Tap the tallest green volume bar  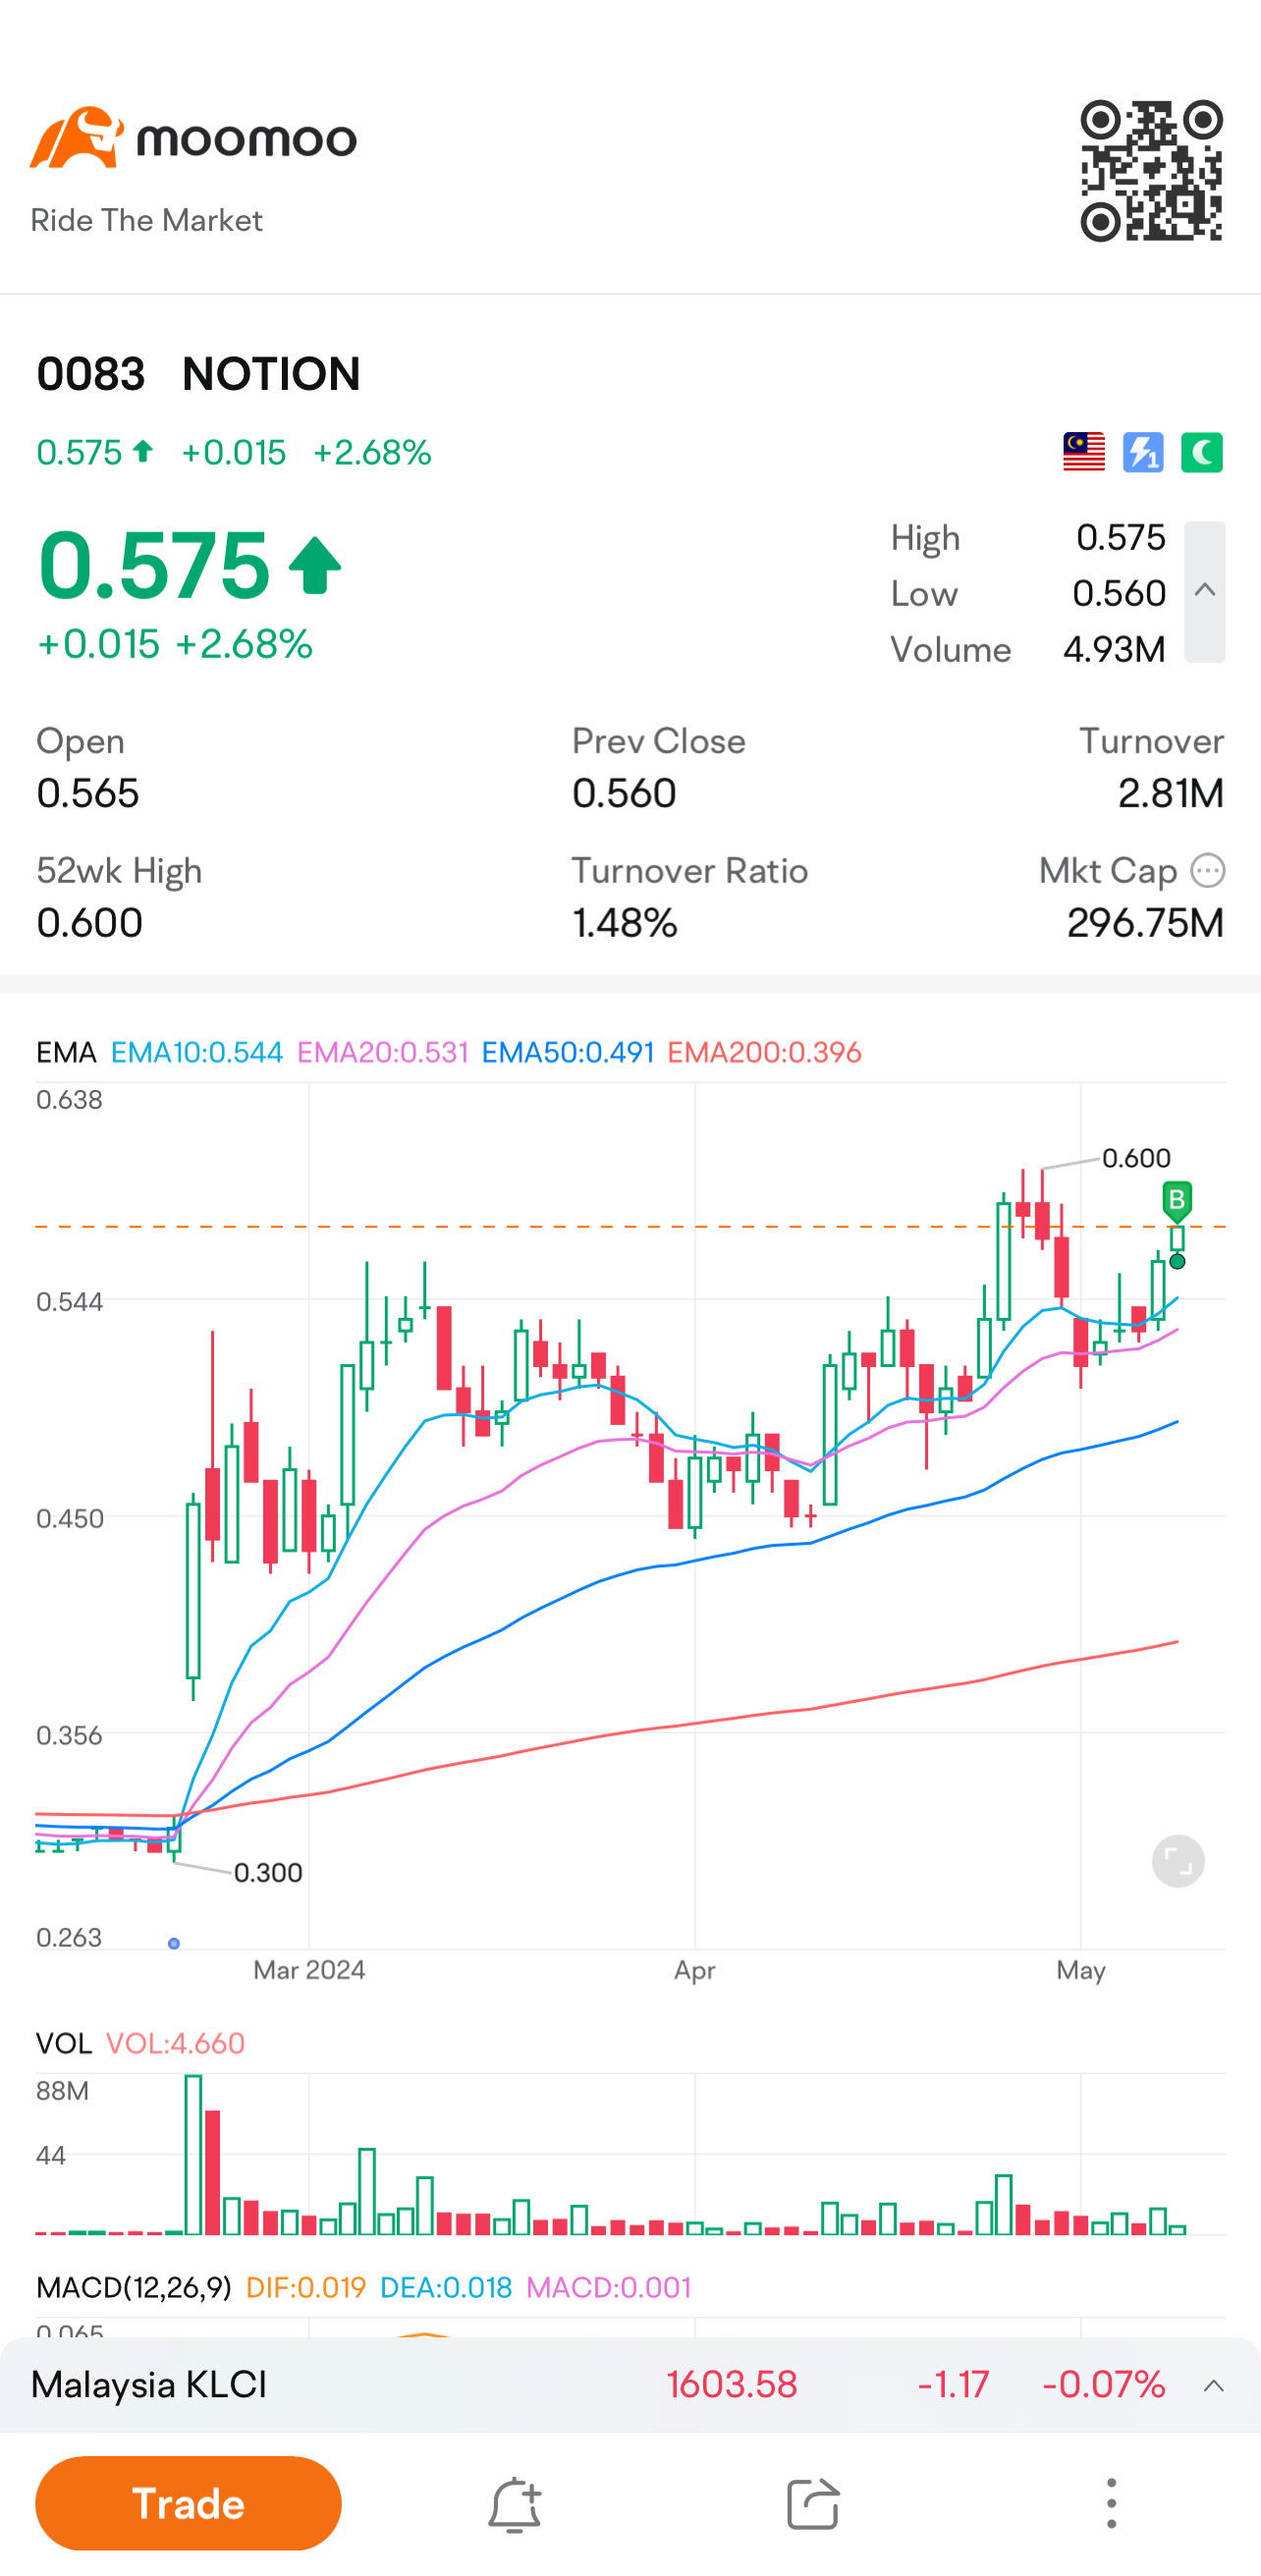pyautogui.click(x=193, y=2154)
